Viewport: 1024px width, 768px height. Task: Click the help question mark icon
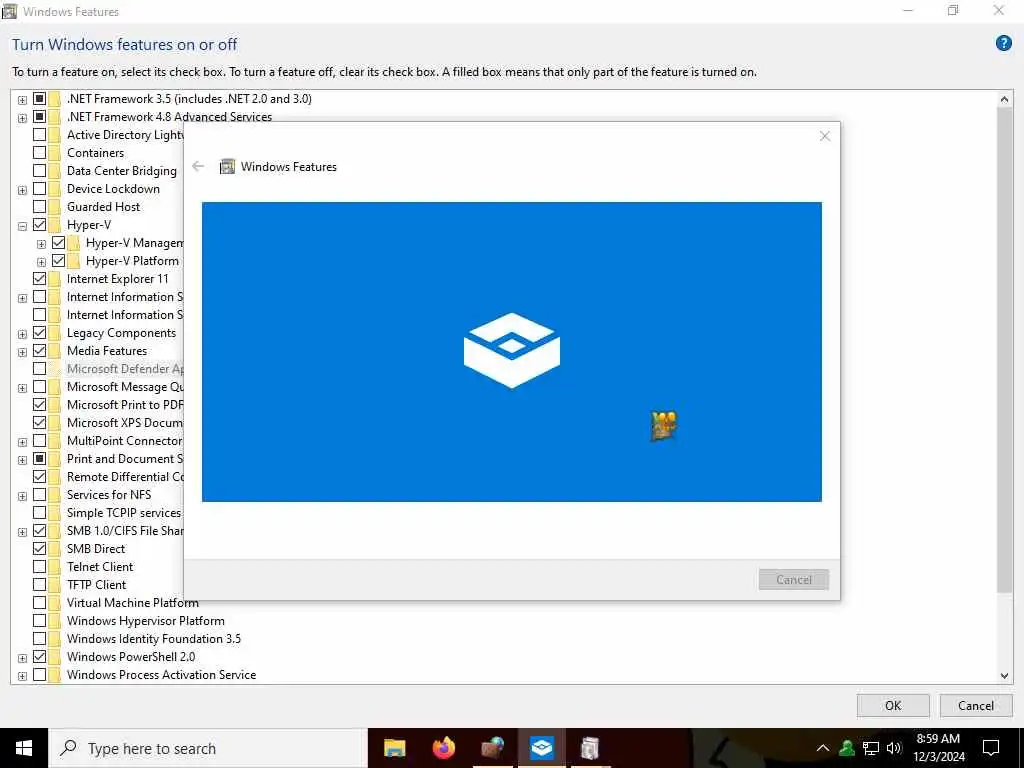tap(1003, 44)
